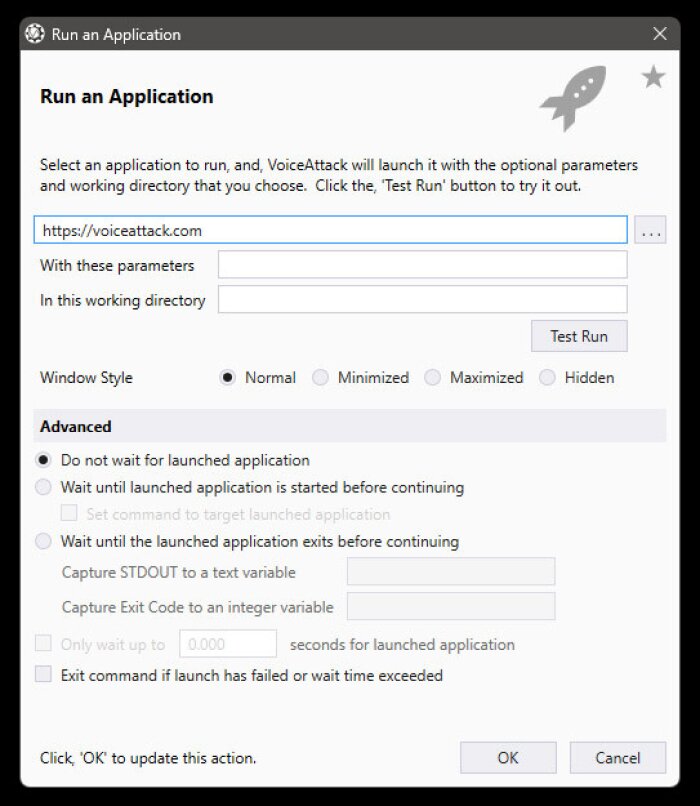
Task: Open file browser with the ellipsis button
Action: tap(650, 230)
